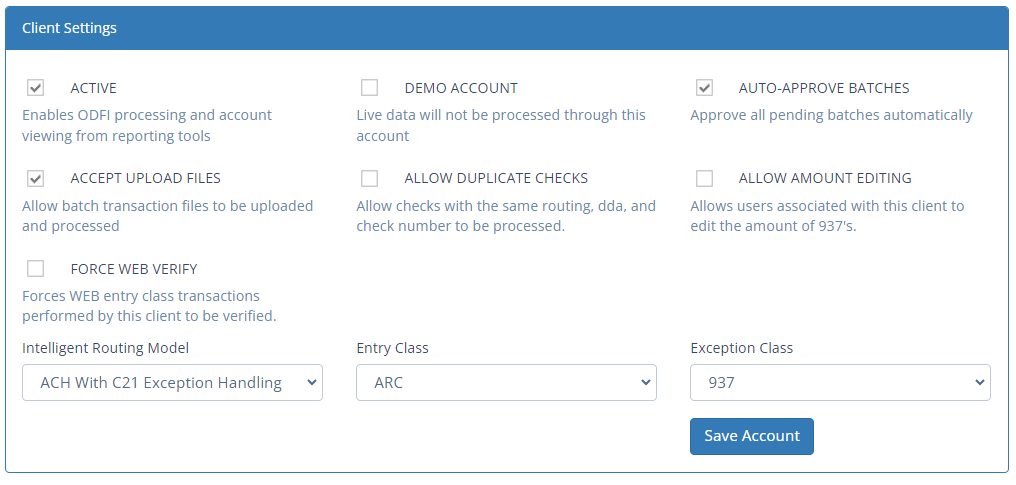The width and height of the screenshot is (1016, 485).
Task: Click the ACCEPT UPLOAD FILES label
Action: point(145,179)
